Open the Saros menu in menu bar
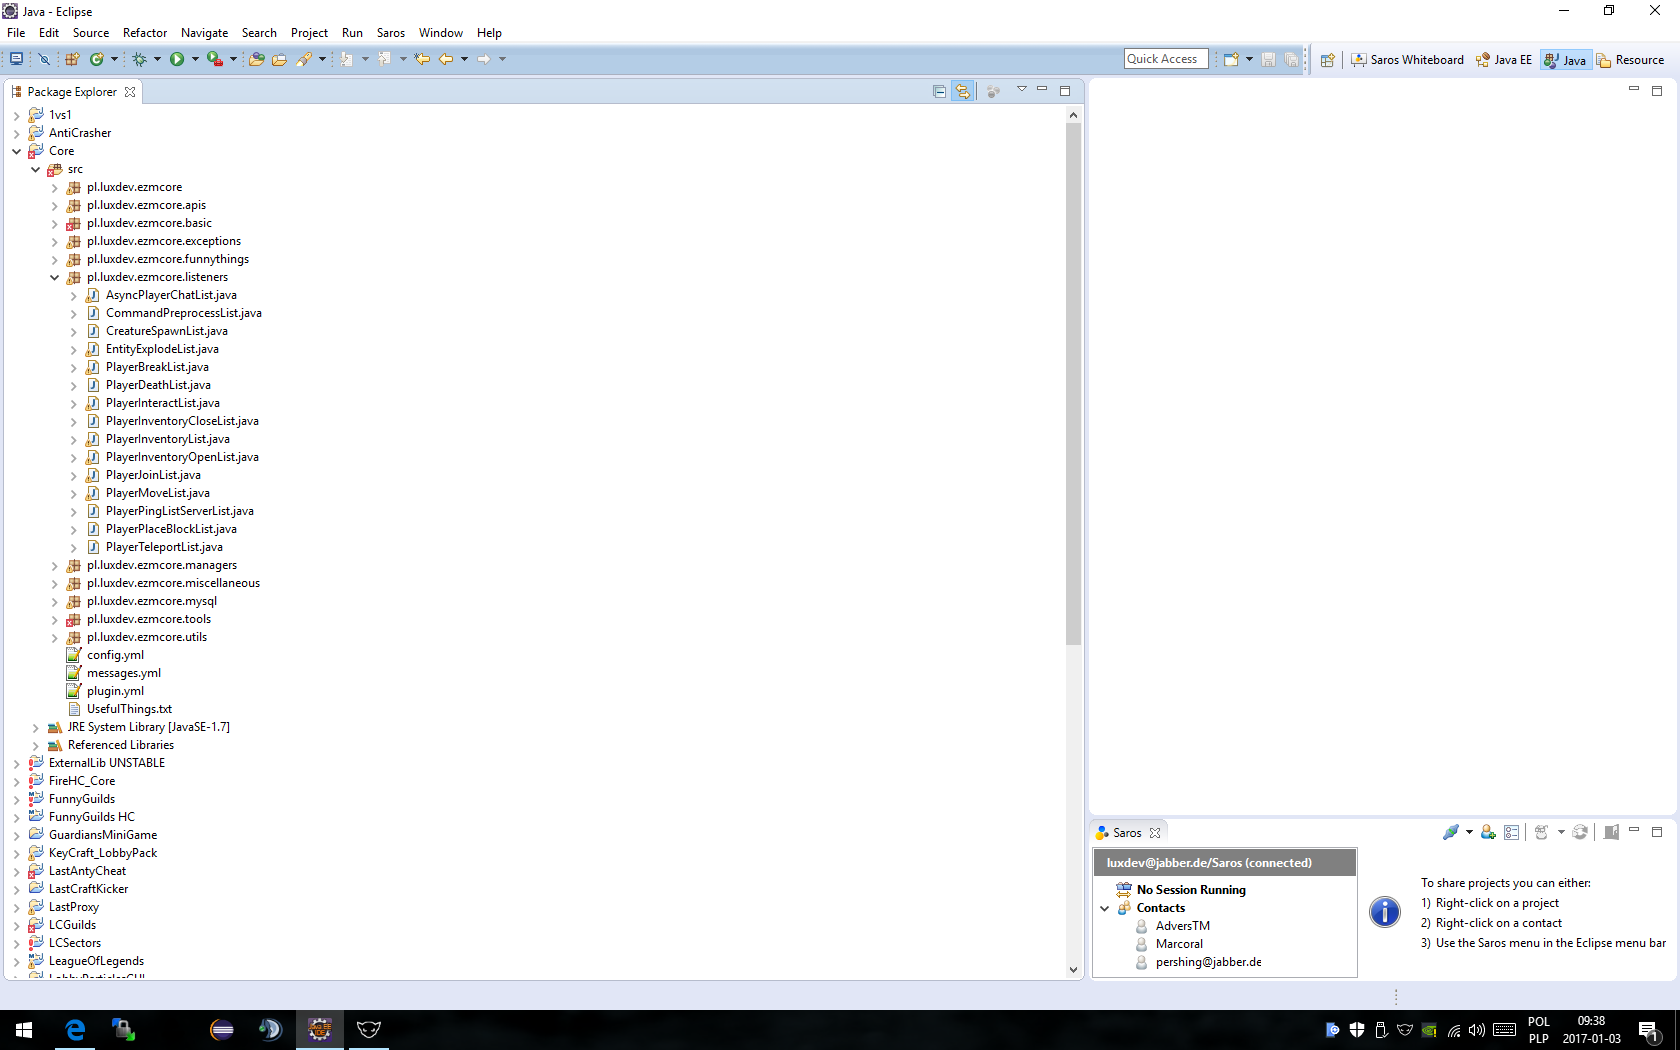Screen dimensions: 1680x1050 tap(390, 33)
